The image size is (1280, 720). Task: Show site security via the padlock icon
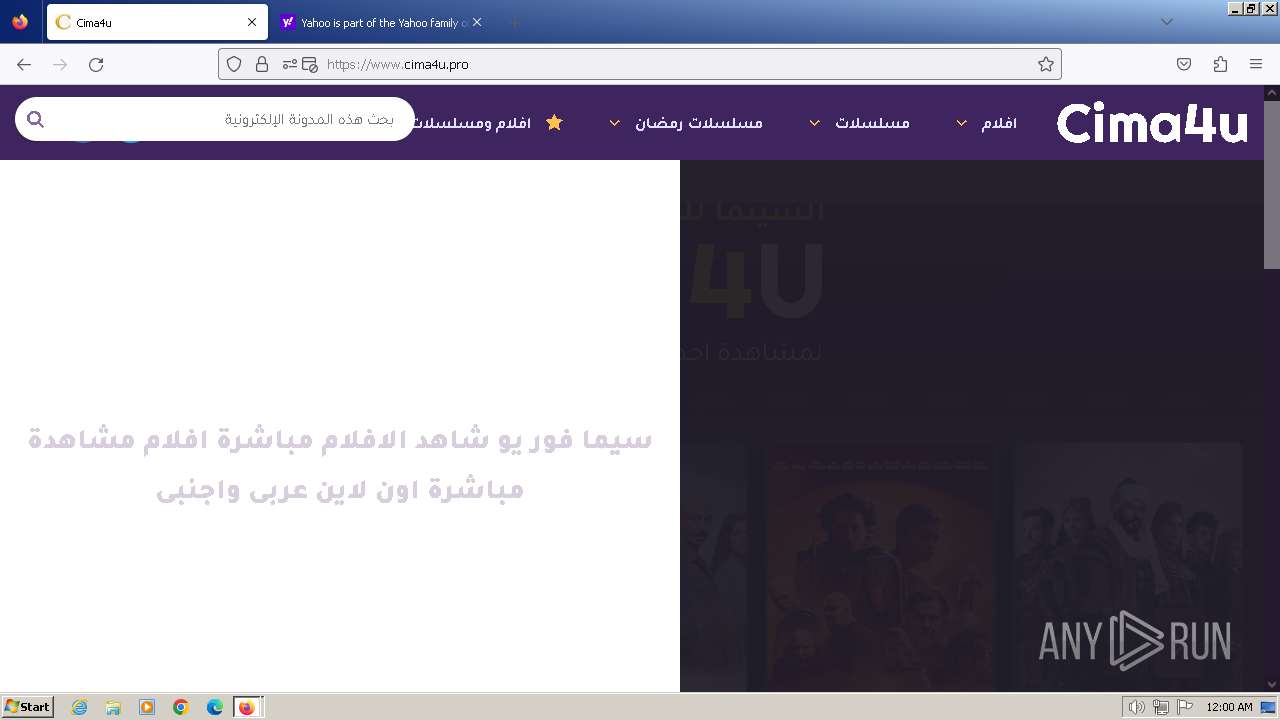(x=262, y=64)
